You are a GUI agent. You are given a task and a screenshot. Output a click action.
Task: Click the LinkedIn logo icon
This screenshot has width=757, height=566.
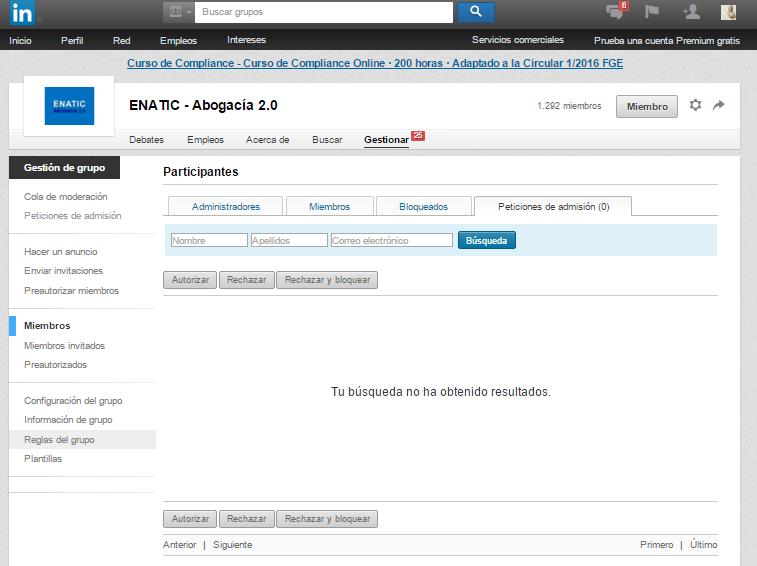22,13
